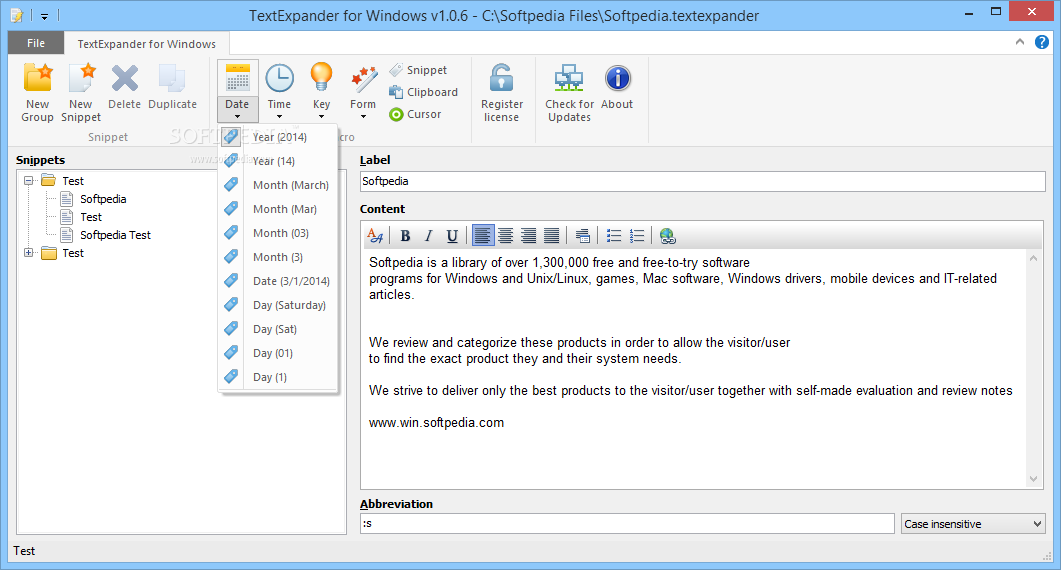Image resolution: width=1061 pixels, height=570 pixels.
Task: Choose Month (03) date format
Action: (277, 233)
